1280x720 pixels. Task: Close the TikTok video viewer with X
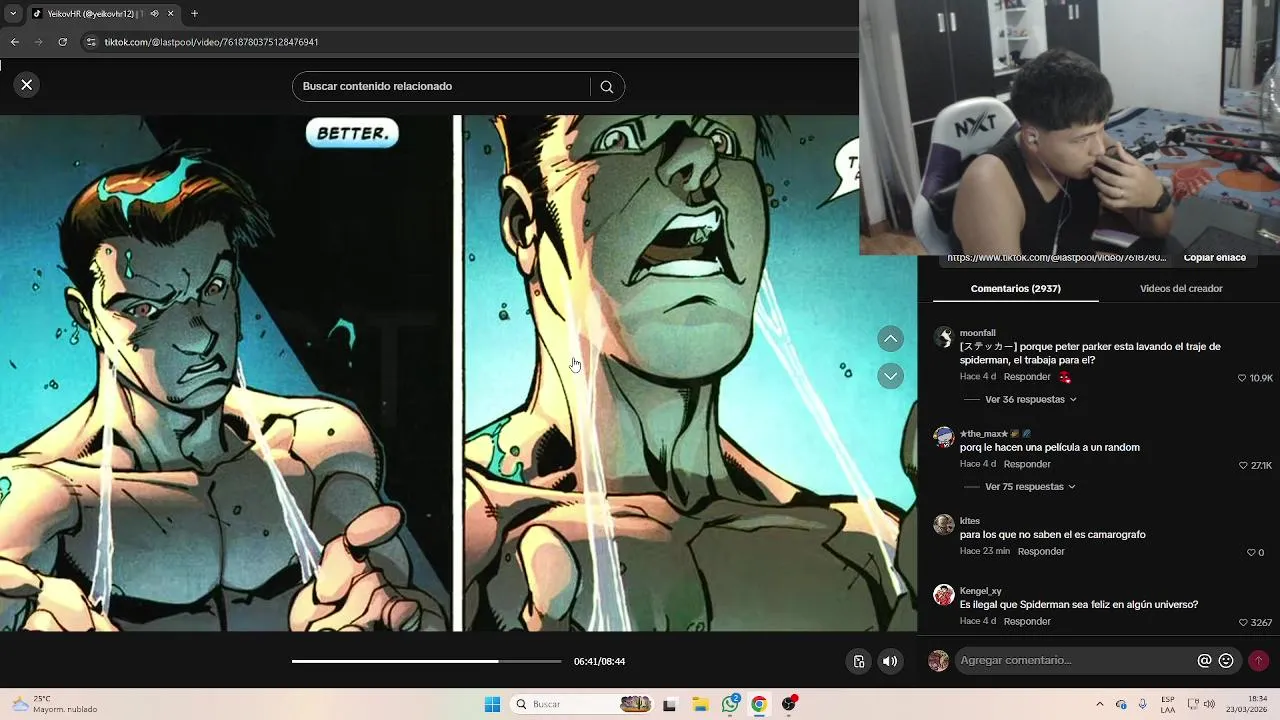(27, 85)
